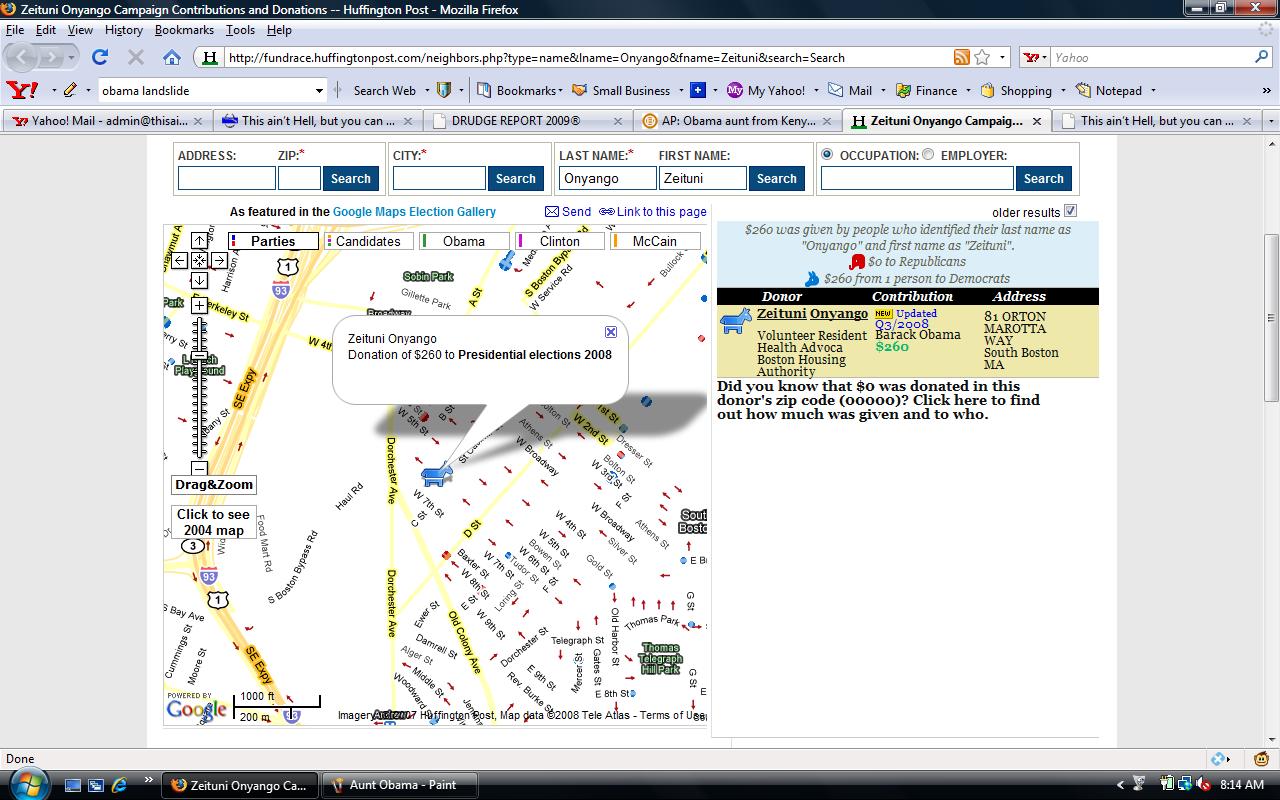Pan the map up with the arrow
This screenshot has height=800, width=1280.
tap(199, 241)
